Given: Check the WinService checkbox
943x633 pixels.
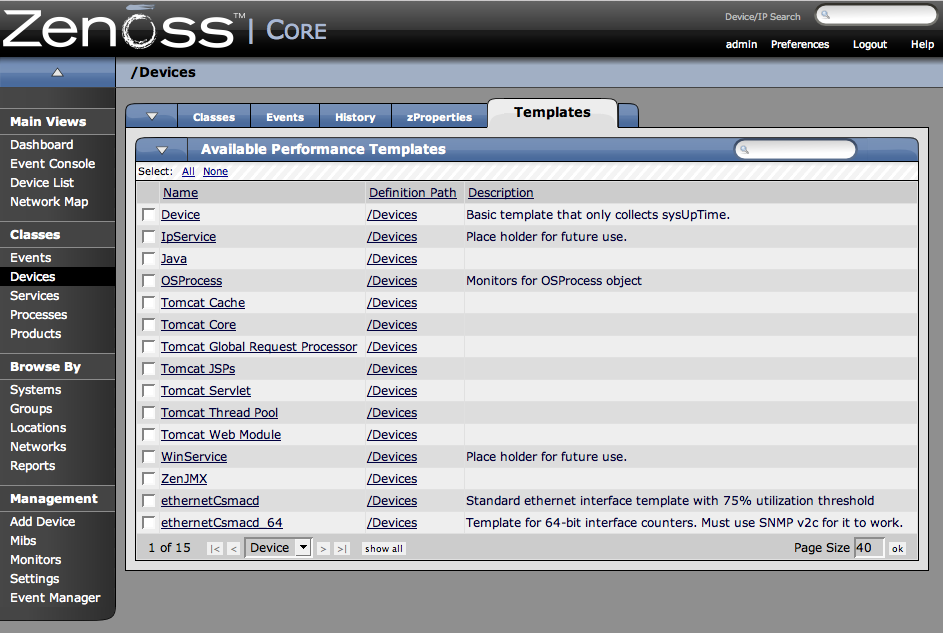Looking at the screenshot, I should [x=149, y=457].
